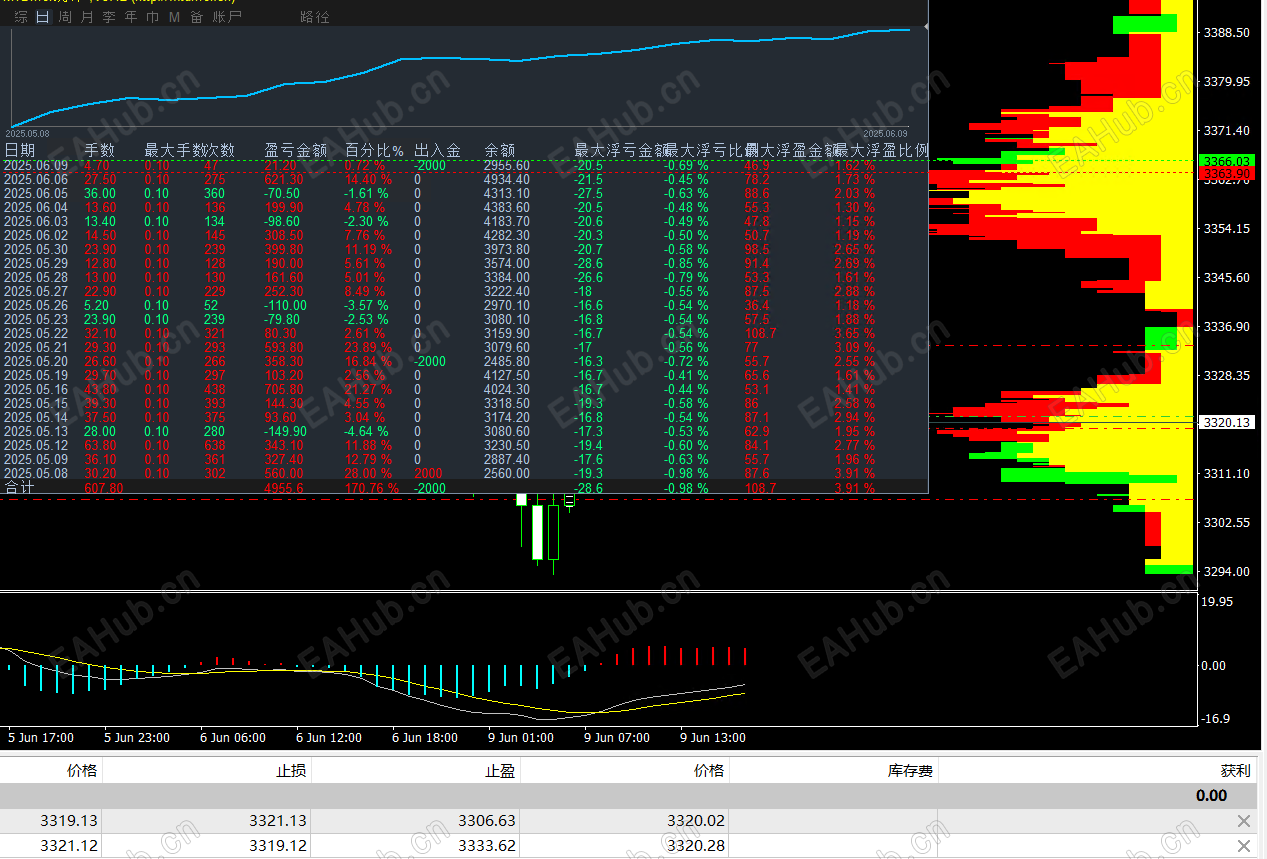Click the 出入金 column header
1267x859 pixels.
(x=438, y=150)
